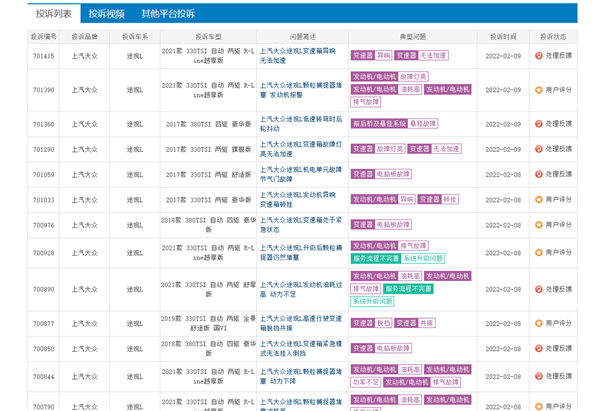Open complaint link 变速箱异响 无法加速
The image size is (600, 411).
(298, 55)
